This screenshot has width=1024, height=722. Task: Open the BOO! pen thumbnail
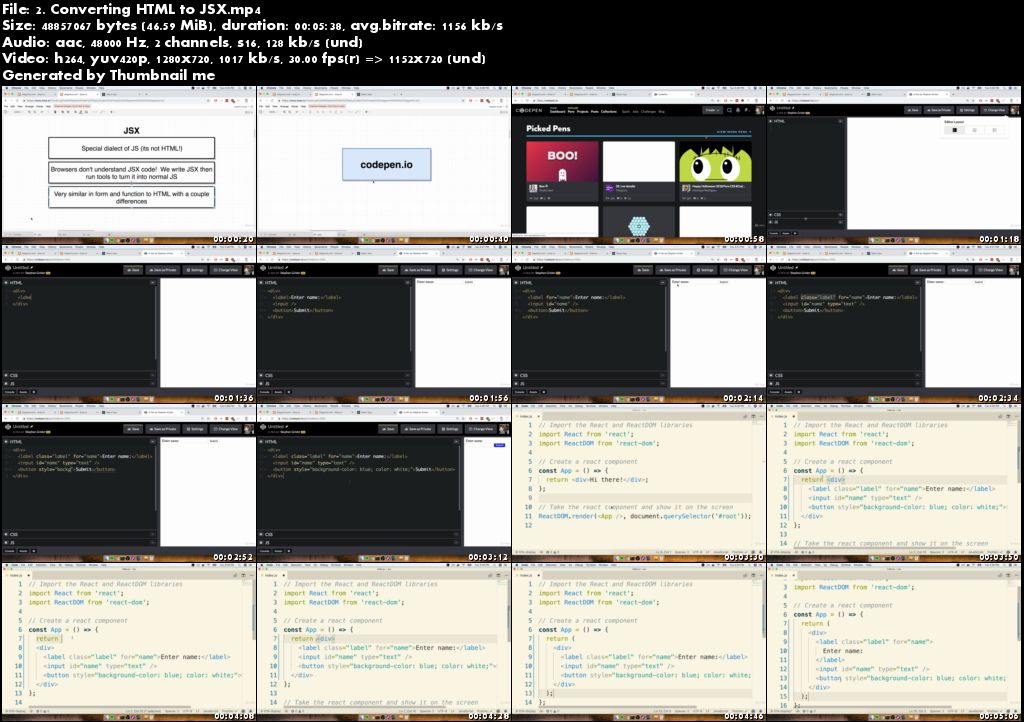[562, 161]
